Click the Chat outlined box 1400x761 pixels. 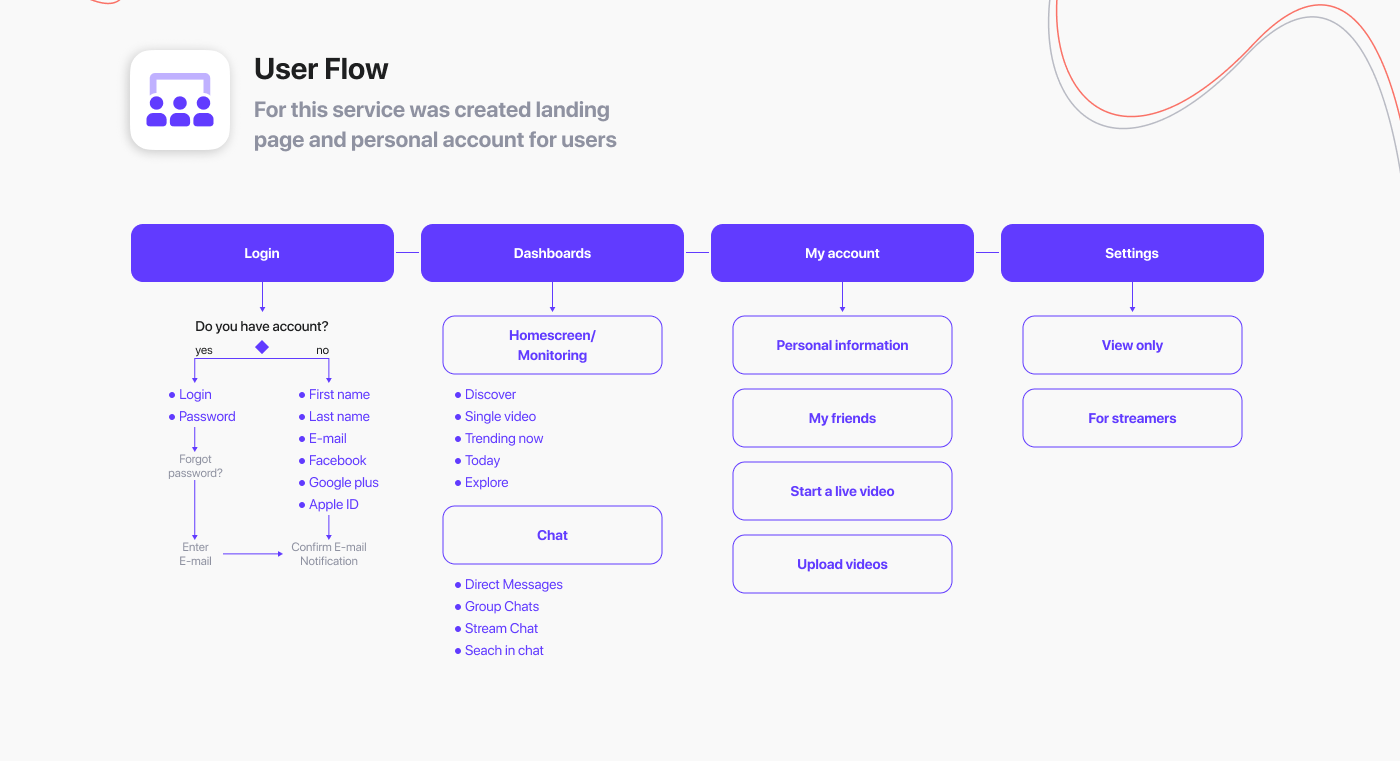point(552,535)
